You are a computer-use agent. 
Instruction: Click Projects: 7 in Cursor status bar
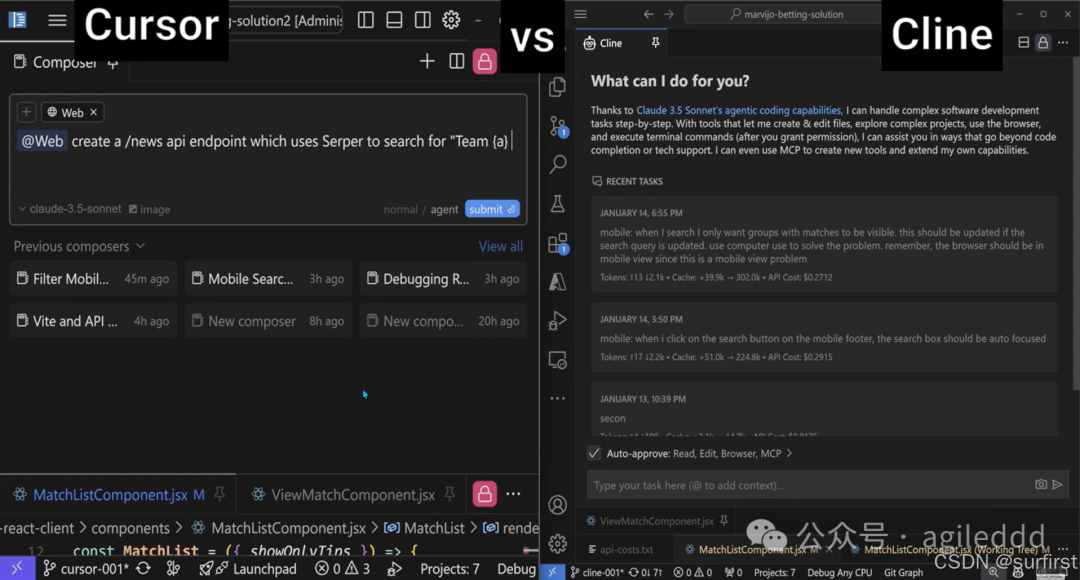click(x=450, y=569)
